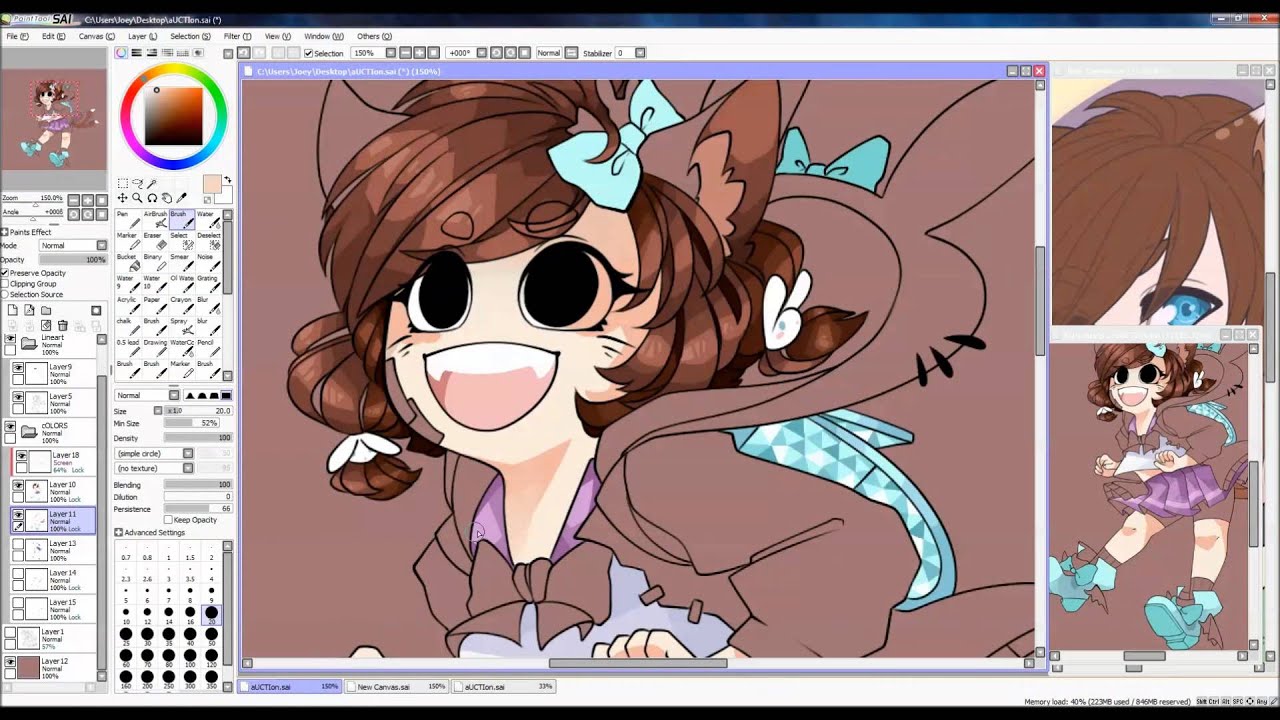
Task: Enable Clipping Group checkbox
Action: click(5, 284)
